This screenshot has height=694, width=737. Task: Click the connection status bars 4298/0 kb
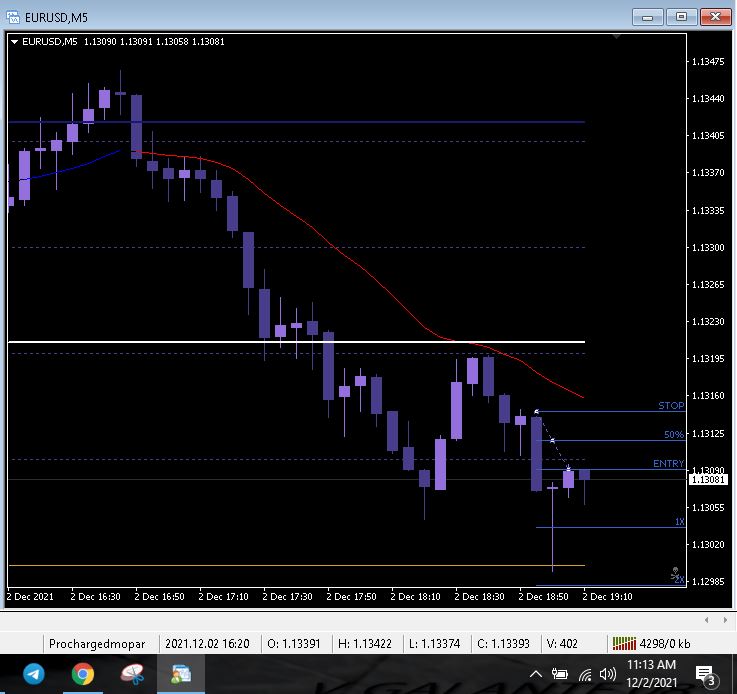pos(651,643)
